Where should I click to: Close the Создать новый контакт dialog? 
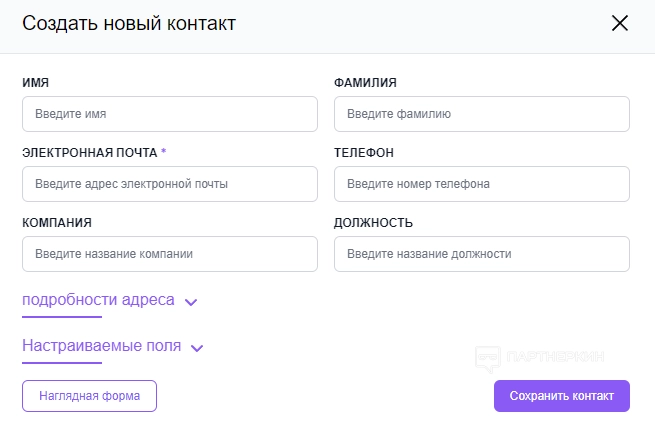620,23
